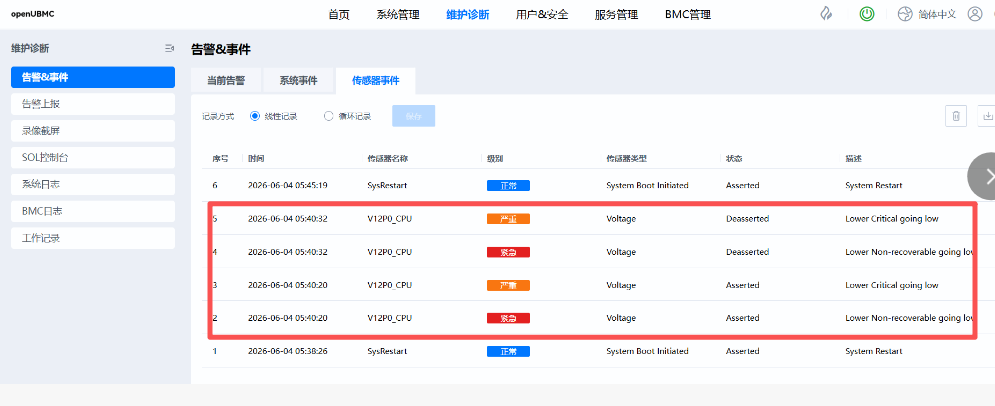Image resolution: width=995 pixels, height=406 pixels.
Task: Click the trash icon to clear sensor events
Action: pyautogui.click(x=956, y=116)
